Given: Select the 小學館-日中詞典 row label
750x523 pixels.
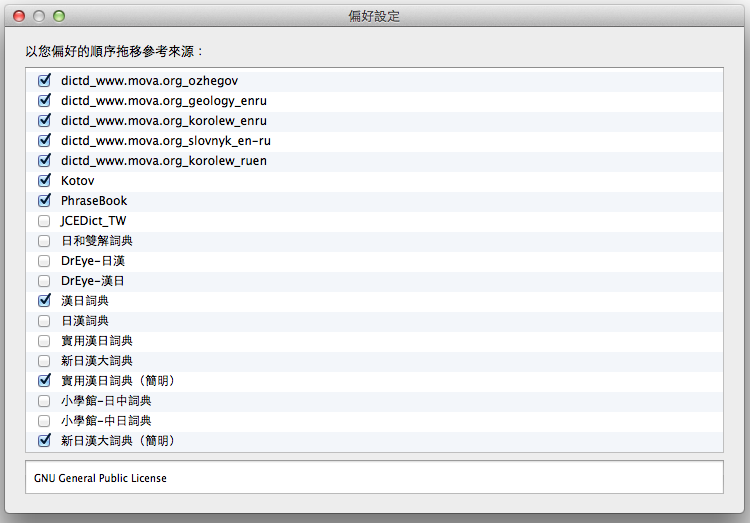Looking at the screenshot, I should point(106,401).
